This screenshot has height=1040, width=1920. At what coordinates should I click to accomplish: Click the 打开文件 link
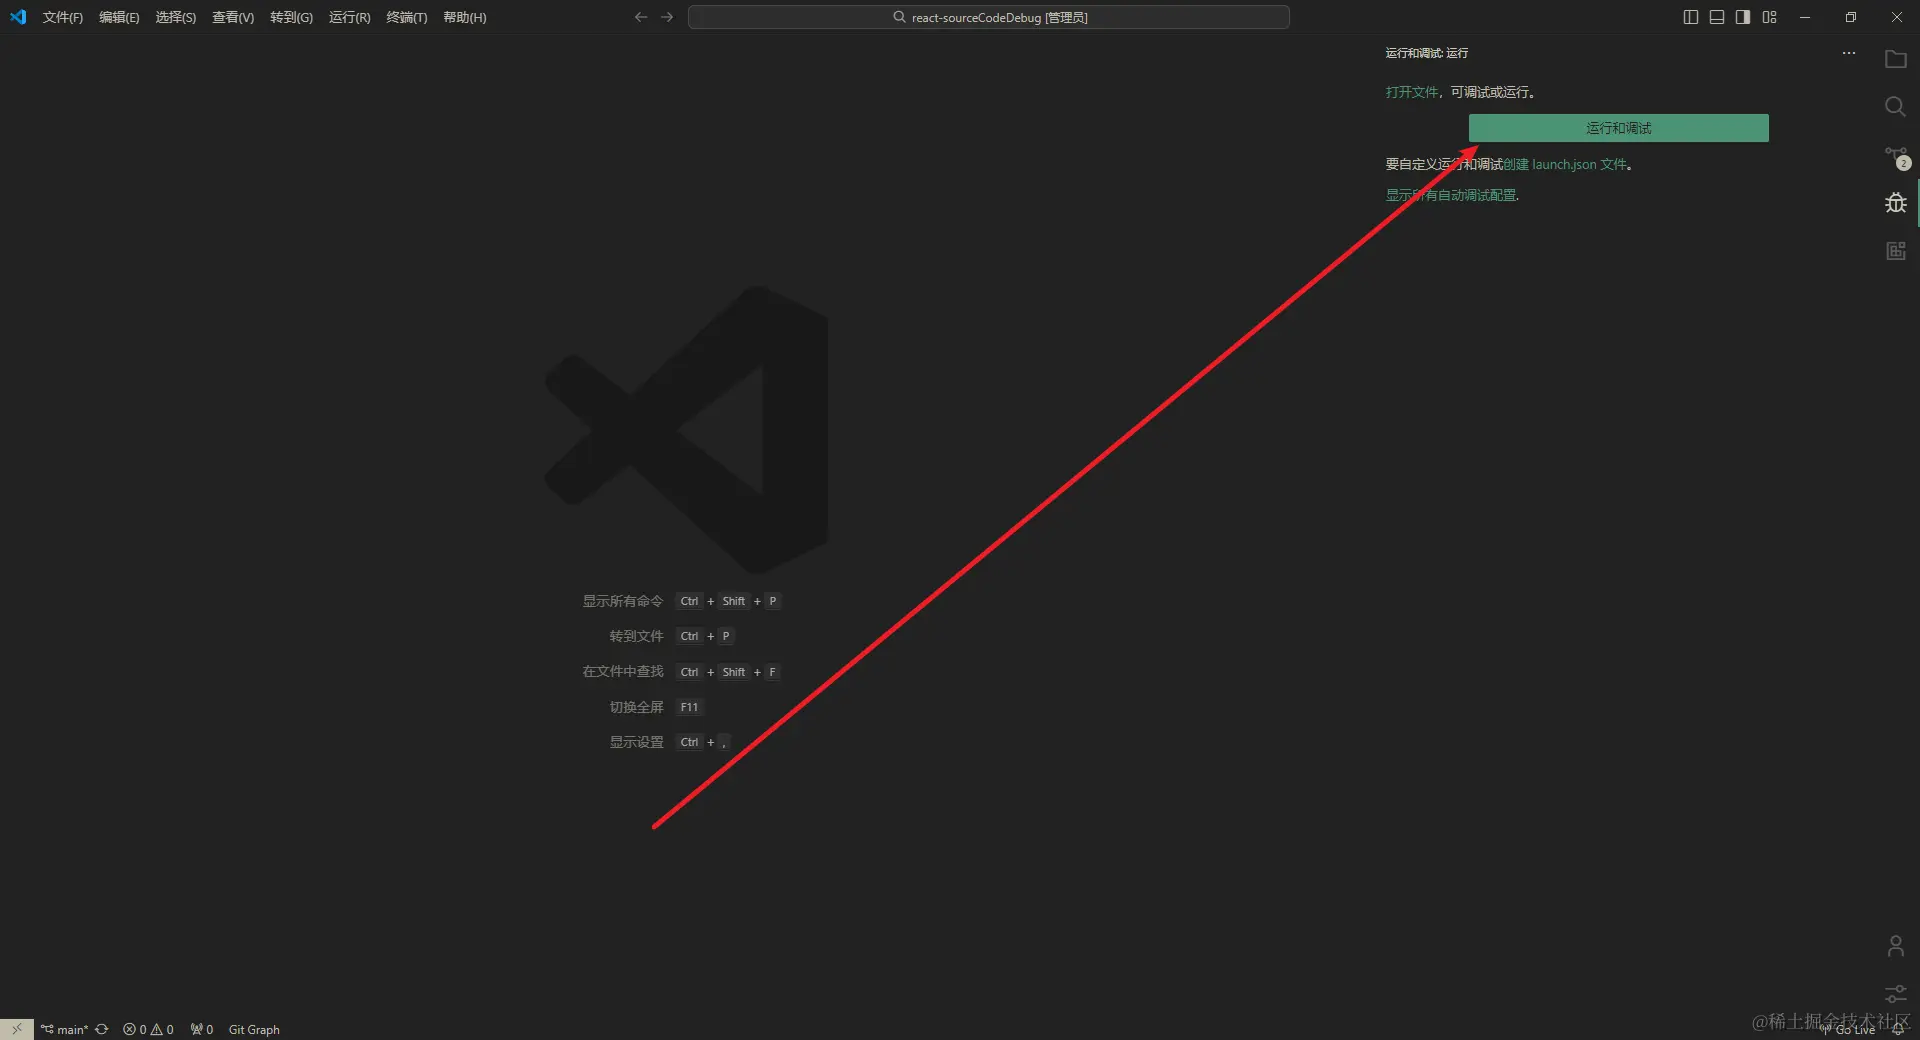coord(1411,92)
